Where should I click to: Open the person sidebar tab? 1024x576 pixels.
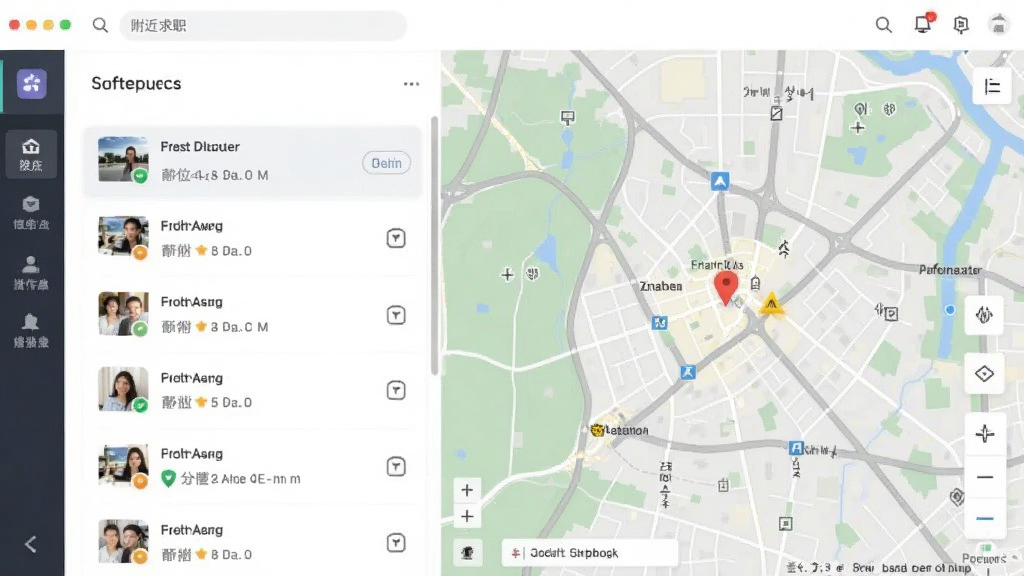31,272
